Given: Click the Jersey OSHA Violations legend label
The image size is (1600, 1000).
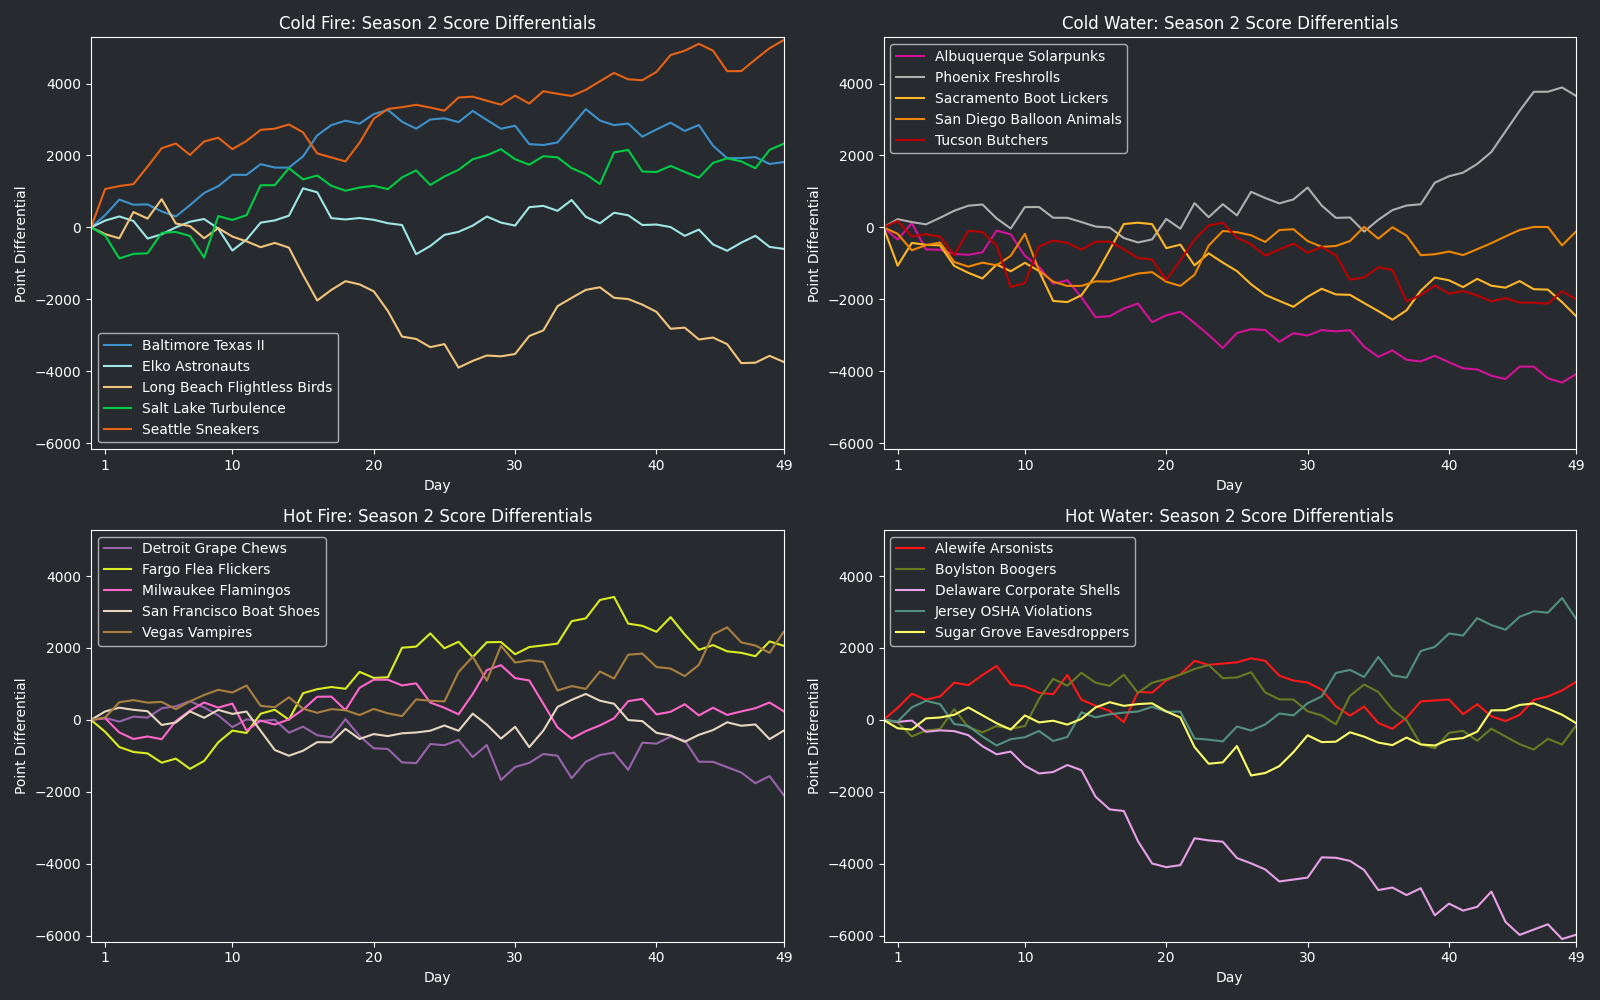Looking at the screenshot, I should point(1013,611).
